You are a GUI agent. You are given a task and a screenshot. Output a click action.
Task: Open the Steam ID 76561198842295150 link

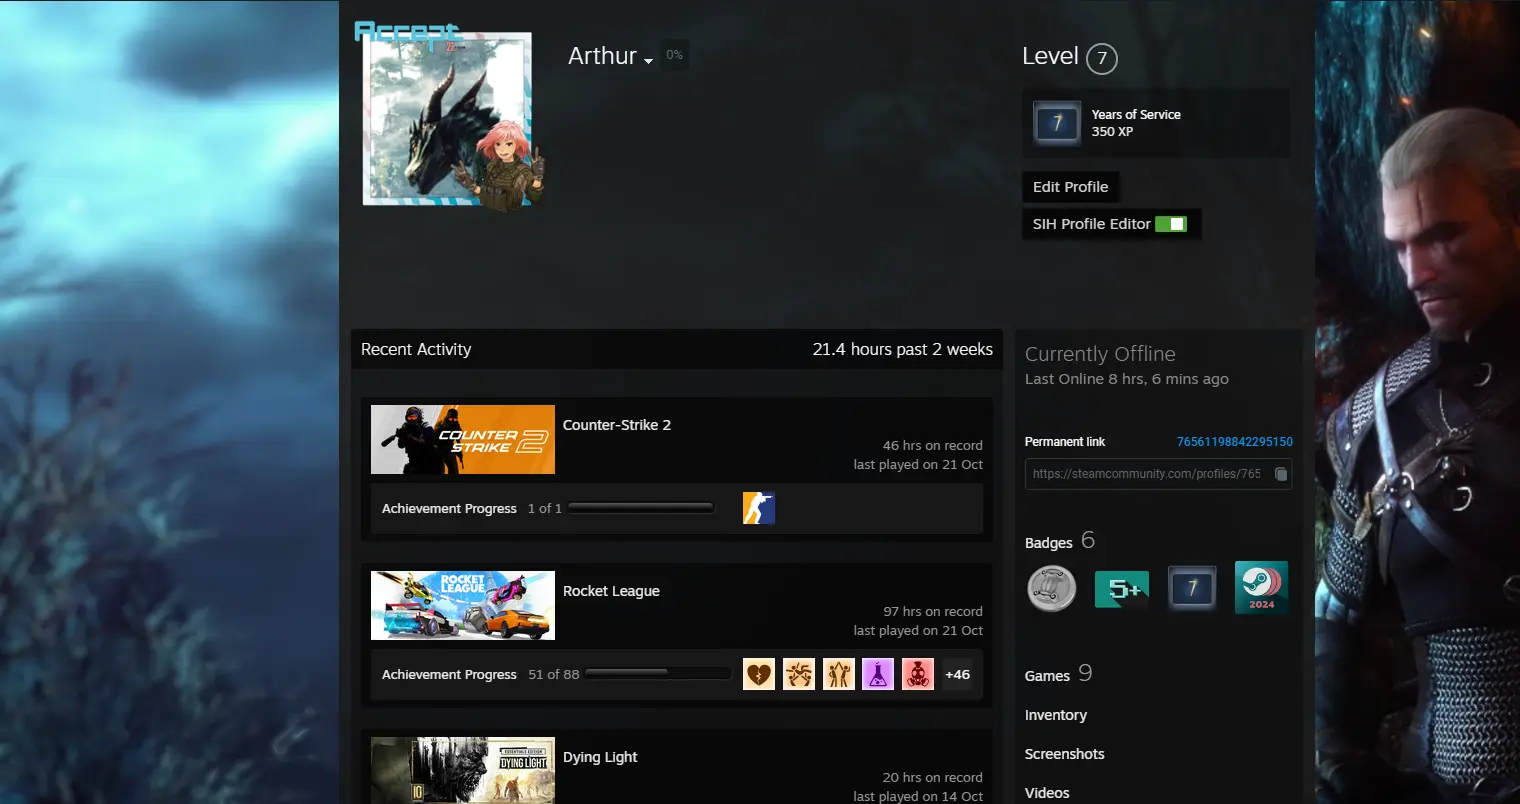pos(1234,441)
